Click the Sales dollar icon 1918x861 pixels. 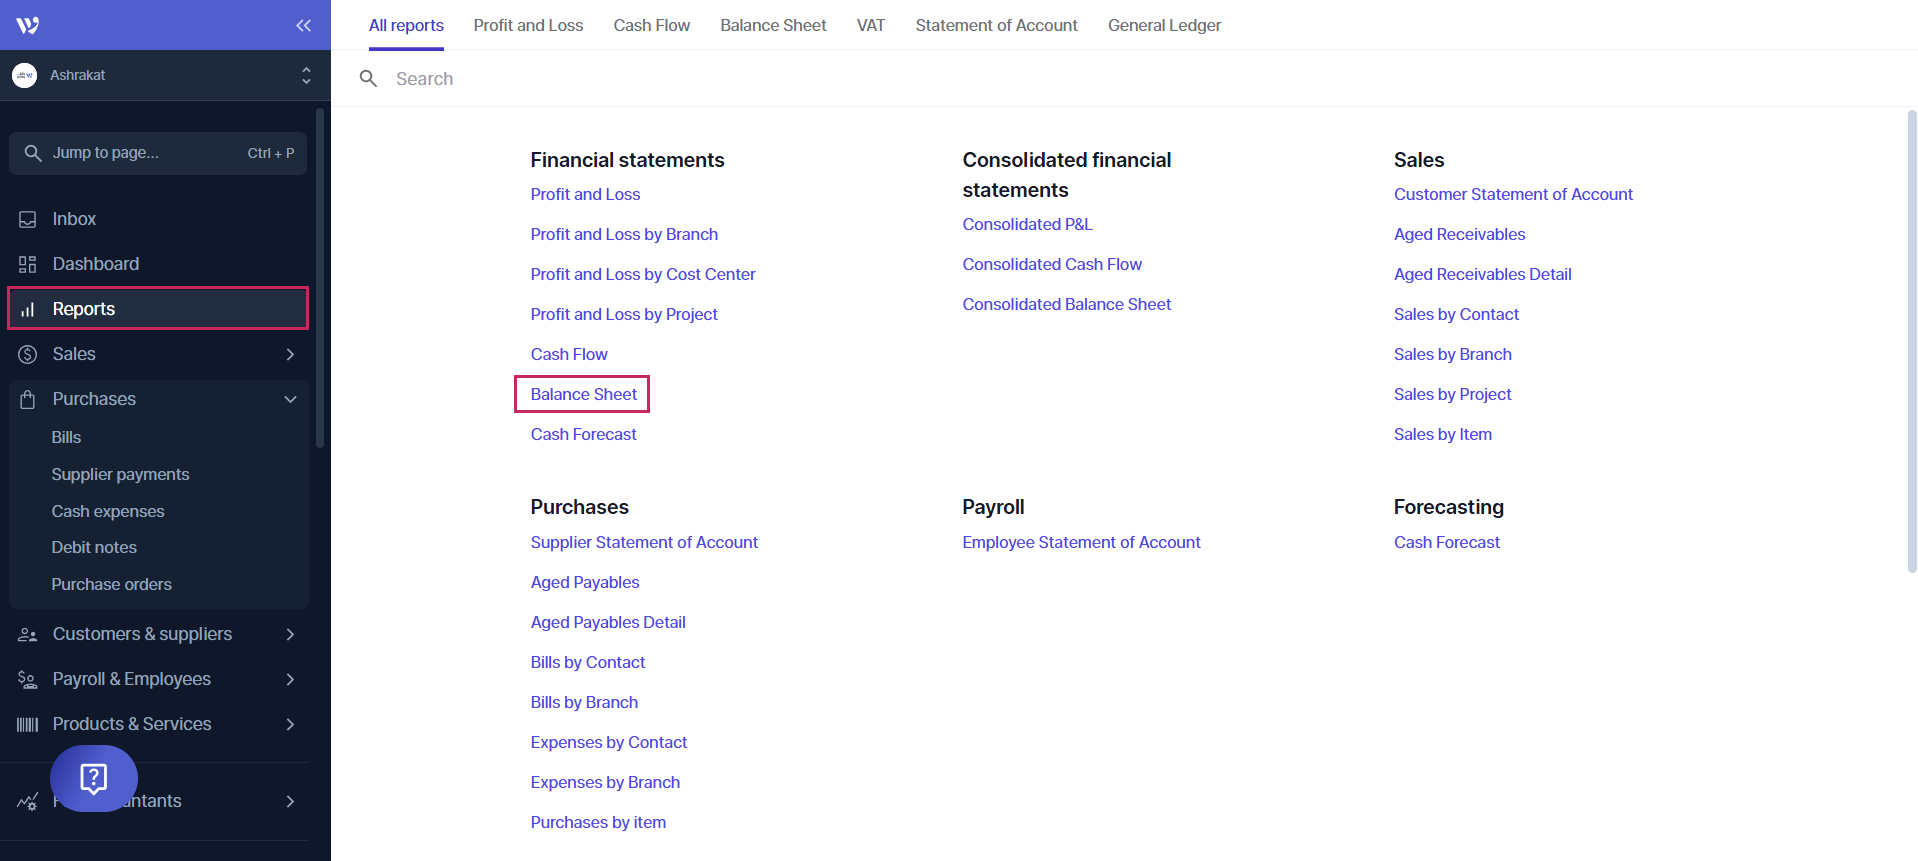(28, 354)
